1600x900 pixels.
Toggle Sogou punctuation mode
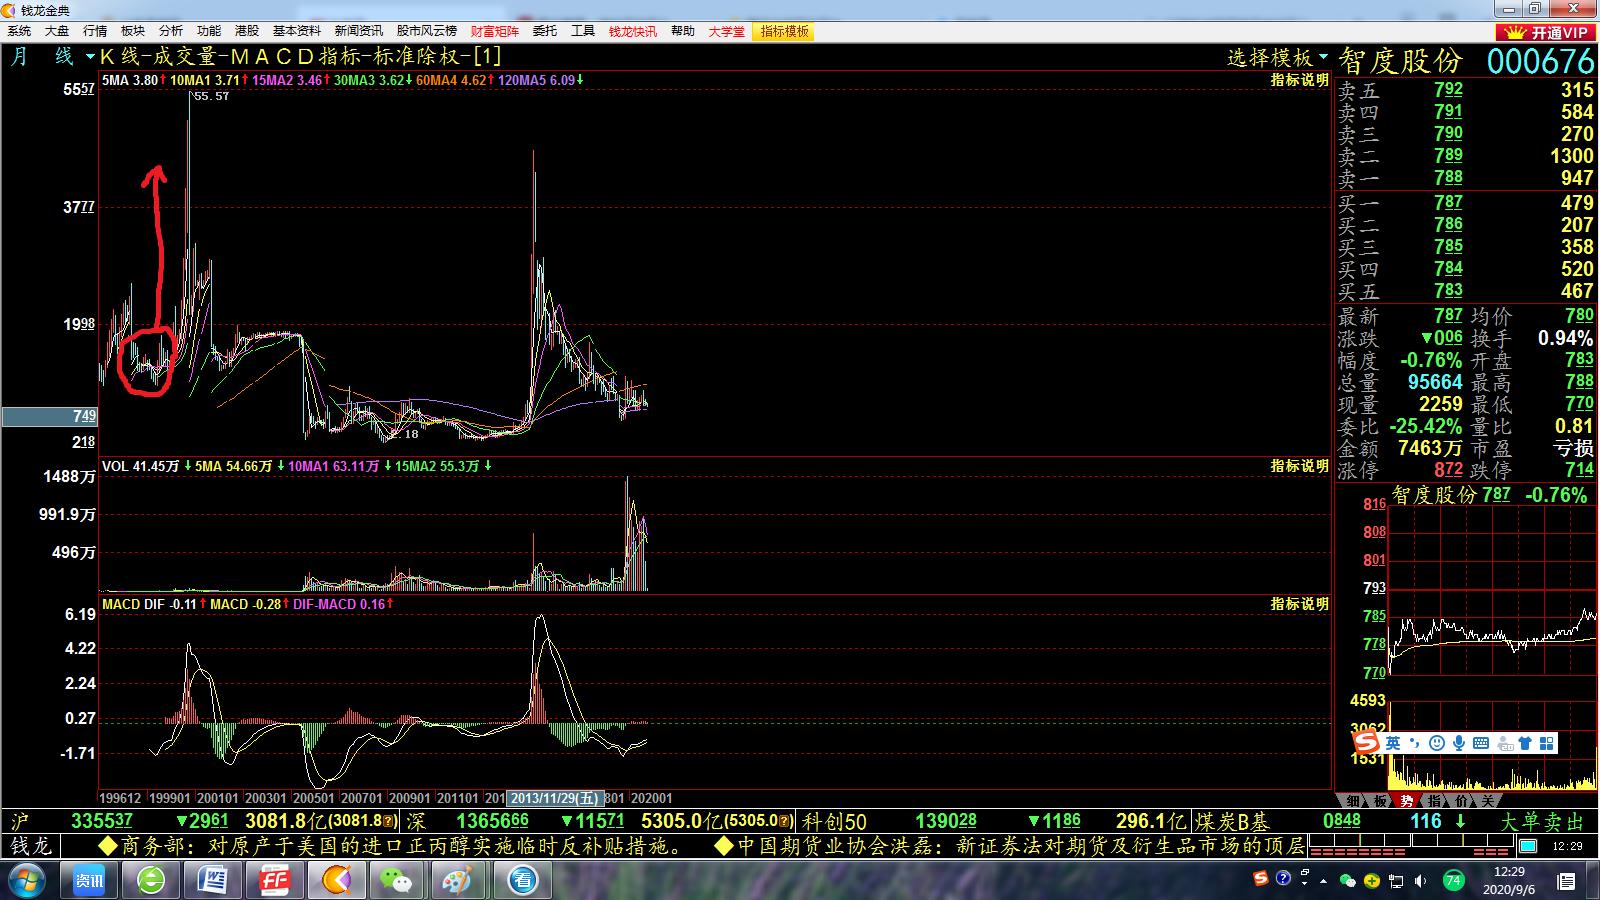click(1415, 743)
